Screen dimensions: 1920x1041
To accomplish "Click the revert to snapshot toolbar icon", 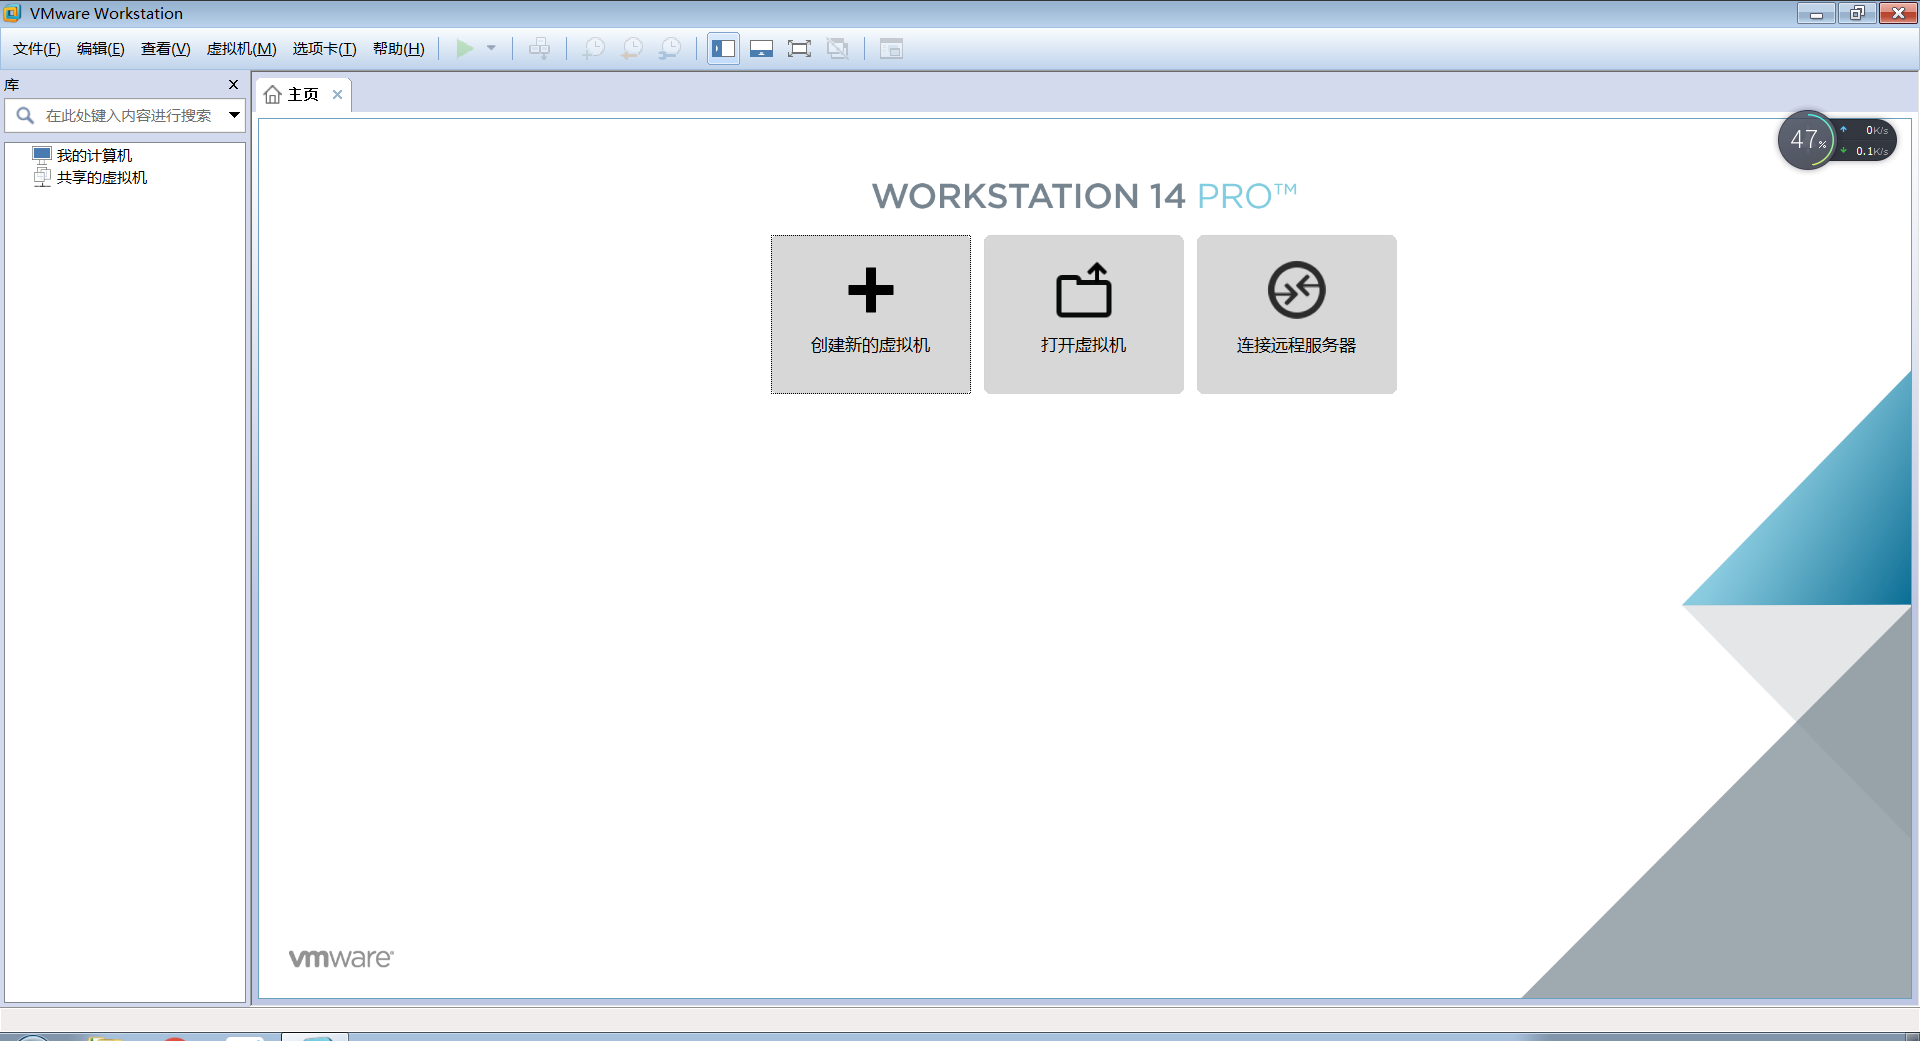I will click(632, 48).
